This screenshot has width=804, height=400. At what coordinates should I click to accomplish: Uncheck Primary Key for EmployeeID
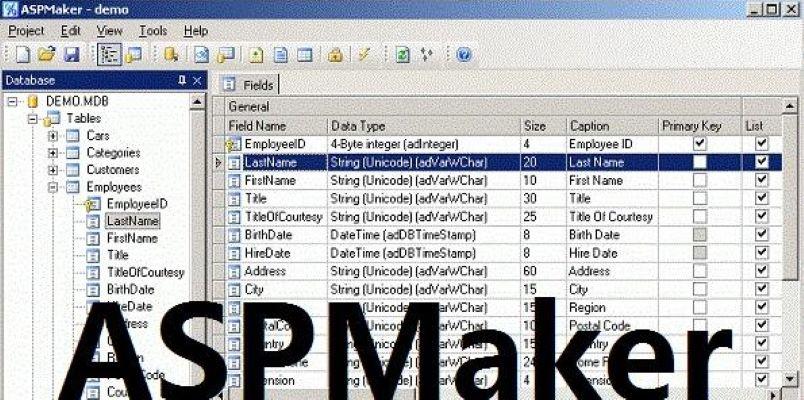coord(699,144)
